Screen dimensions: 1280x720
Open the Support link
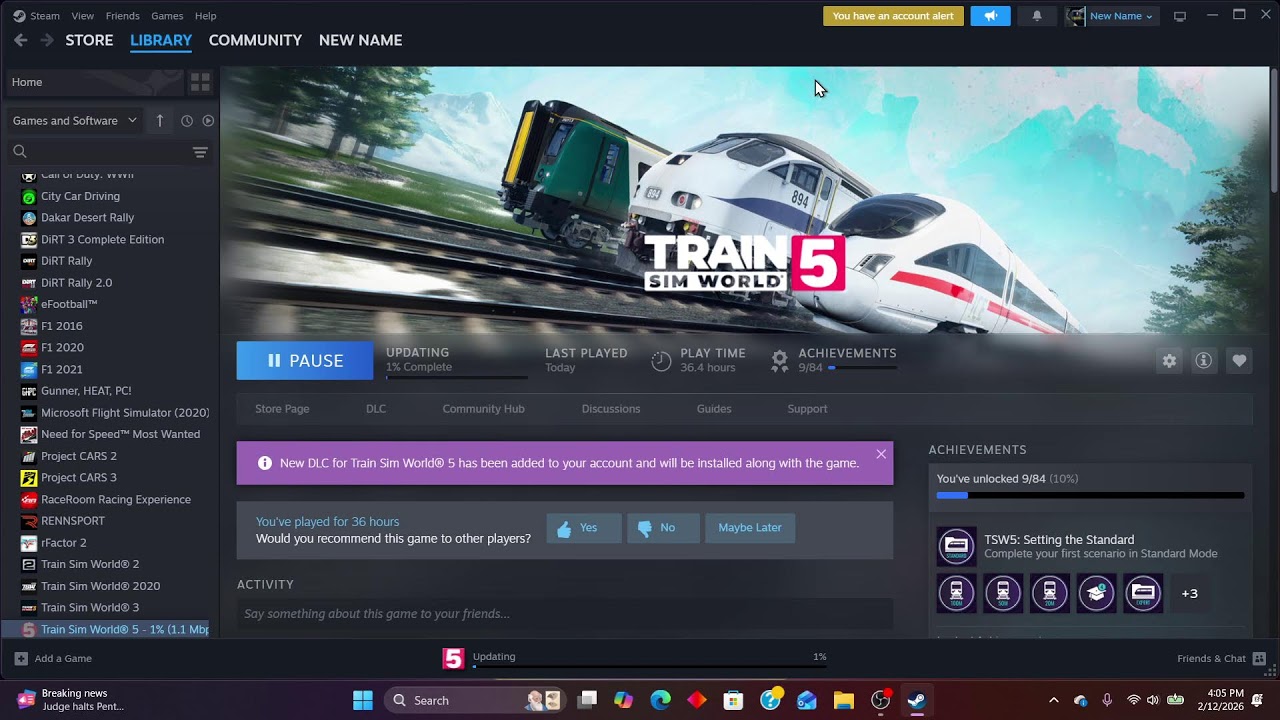807,409
